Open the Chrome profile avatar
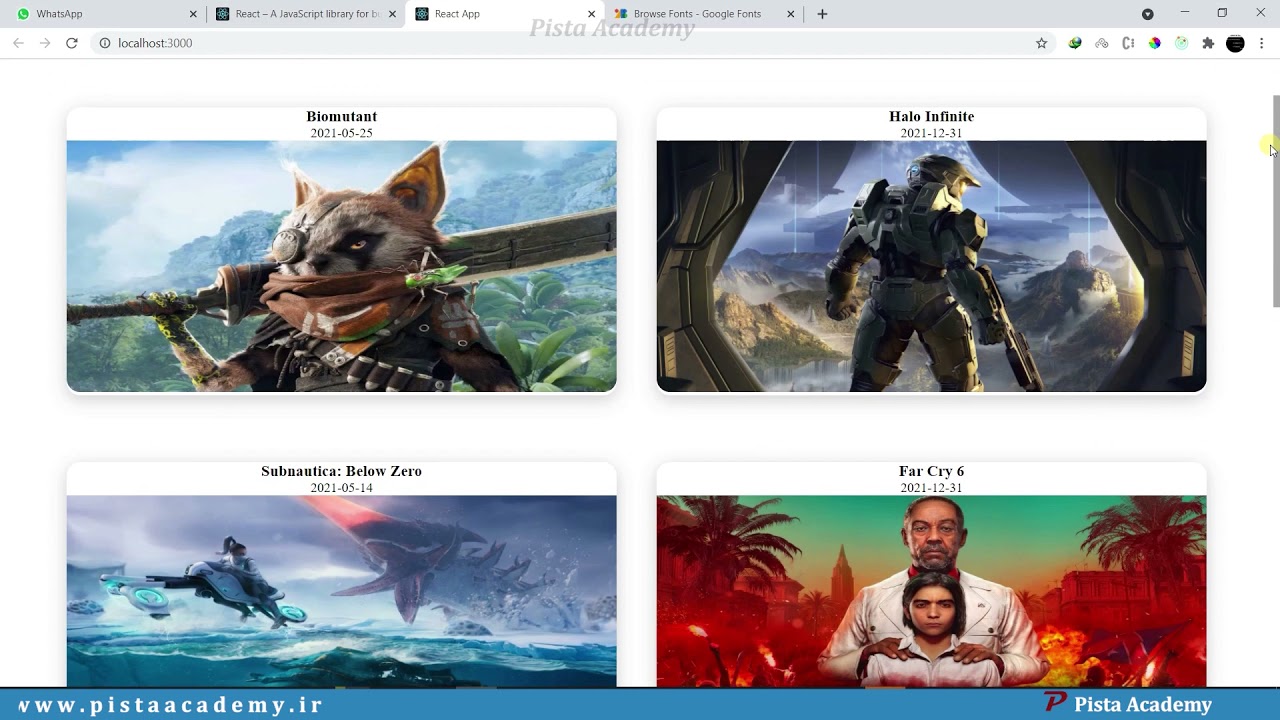This screenshot has height=720, width=1280. [1235, 43]
